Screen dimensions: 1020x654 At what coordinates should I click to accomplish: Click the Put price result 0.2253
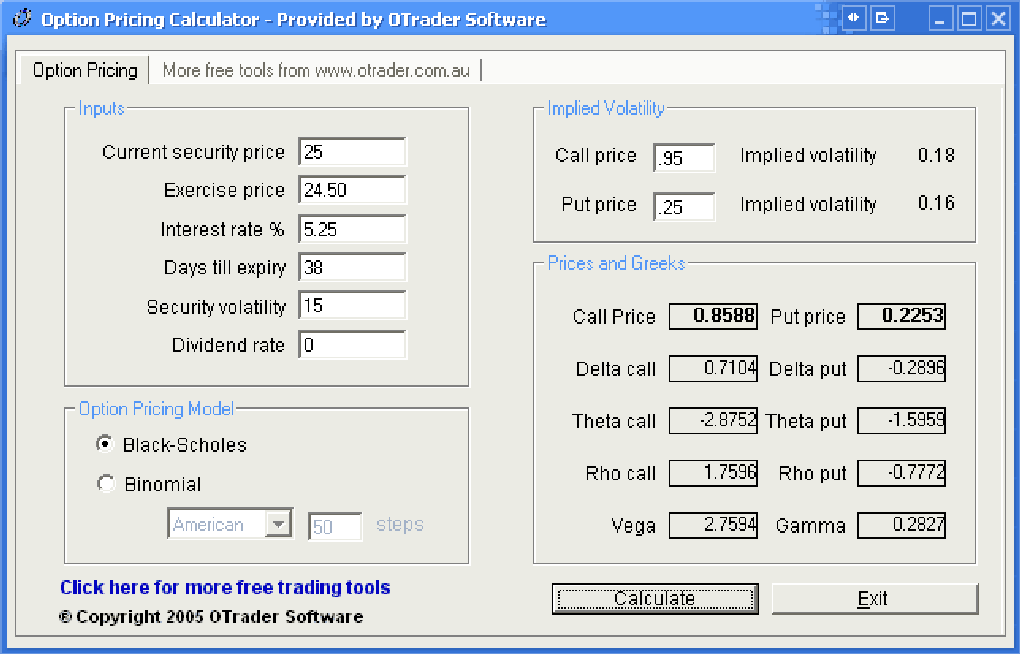(901, 316)
